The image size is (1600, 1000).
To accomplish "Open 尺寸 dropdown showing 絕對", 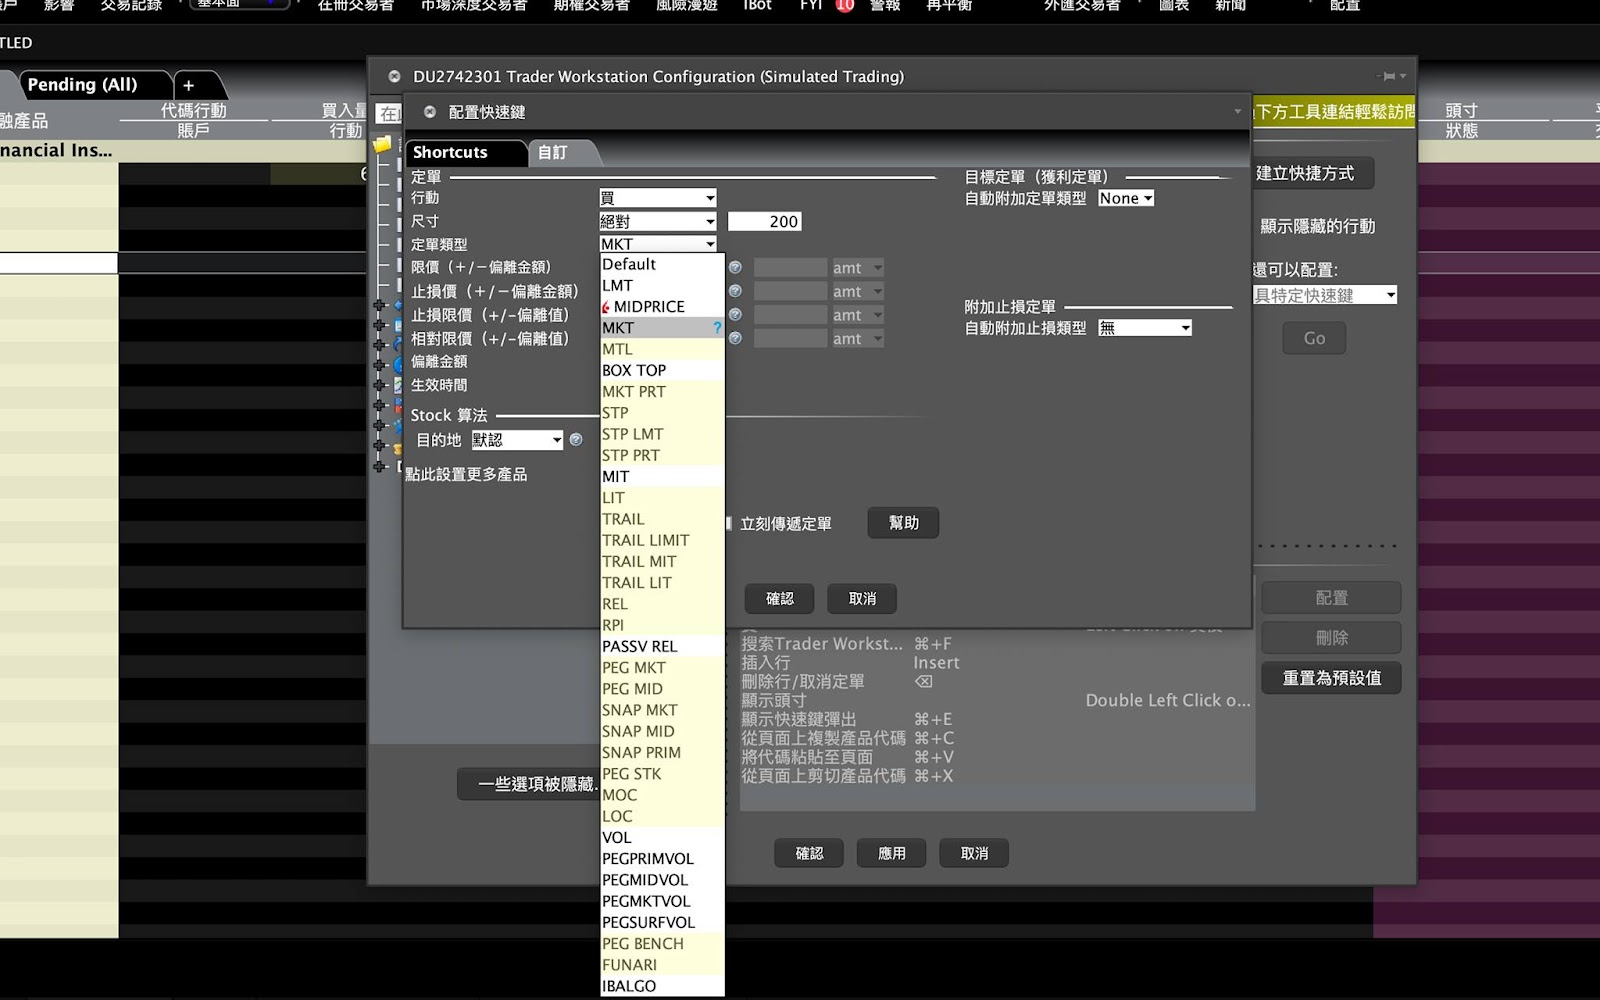I will tap(658, 222).
